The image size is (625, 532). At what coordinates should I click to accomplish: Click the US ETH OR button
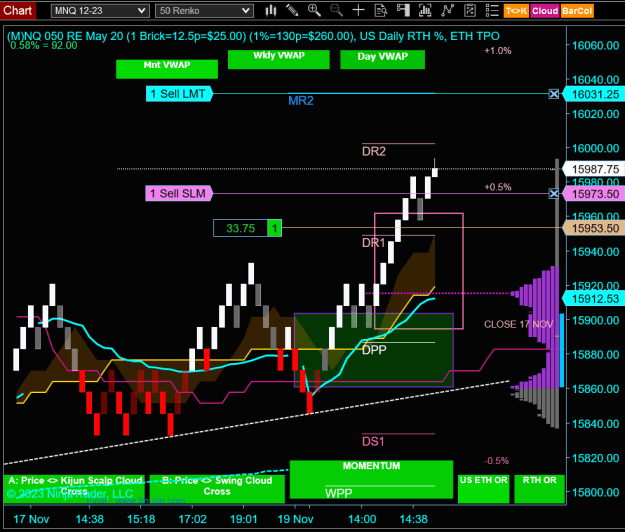coord(483,489)
